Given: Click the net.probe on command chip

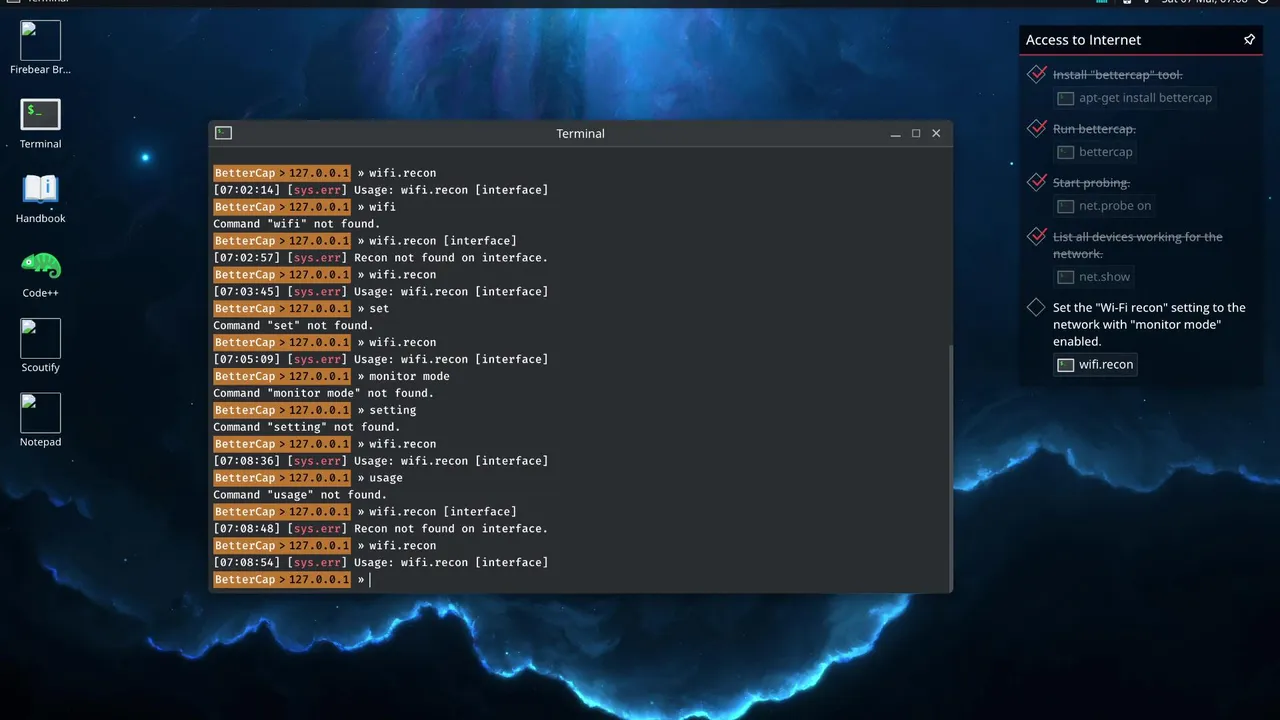Looking at the screenshot, I should (x=1105, y=206).
